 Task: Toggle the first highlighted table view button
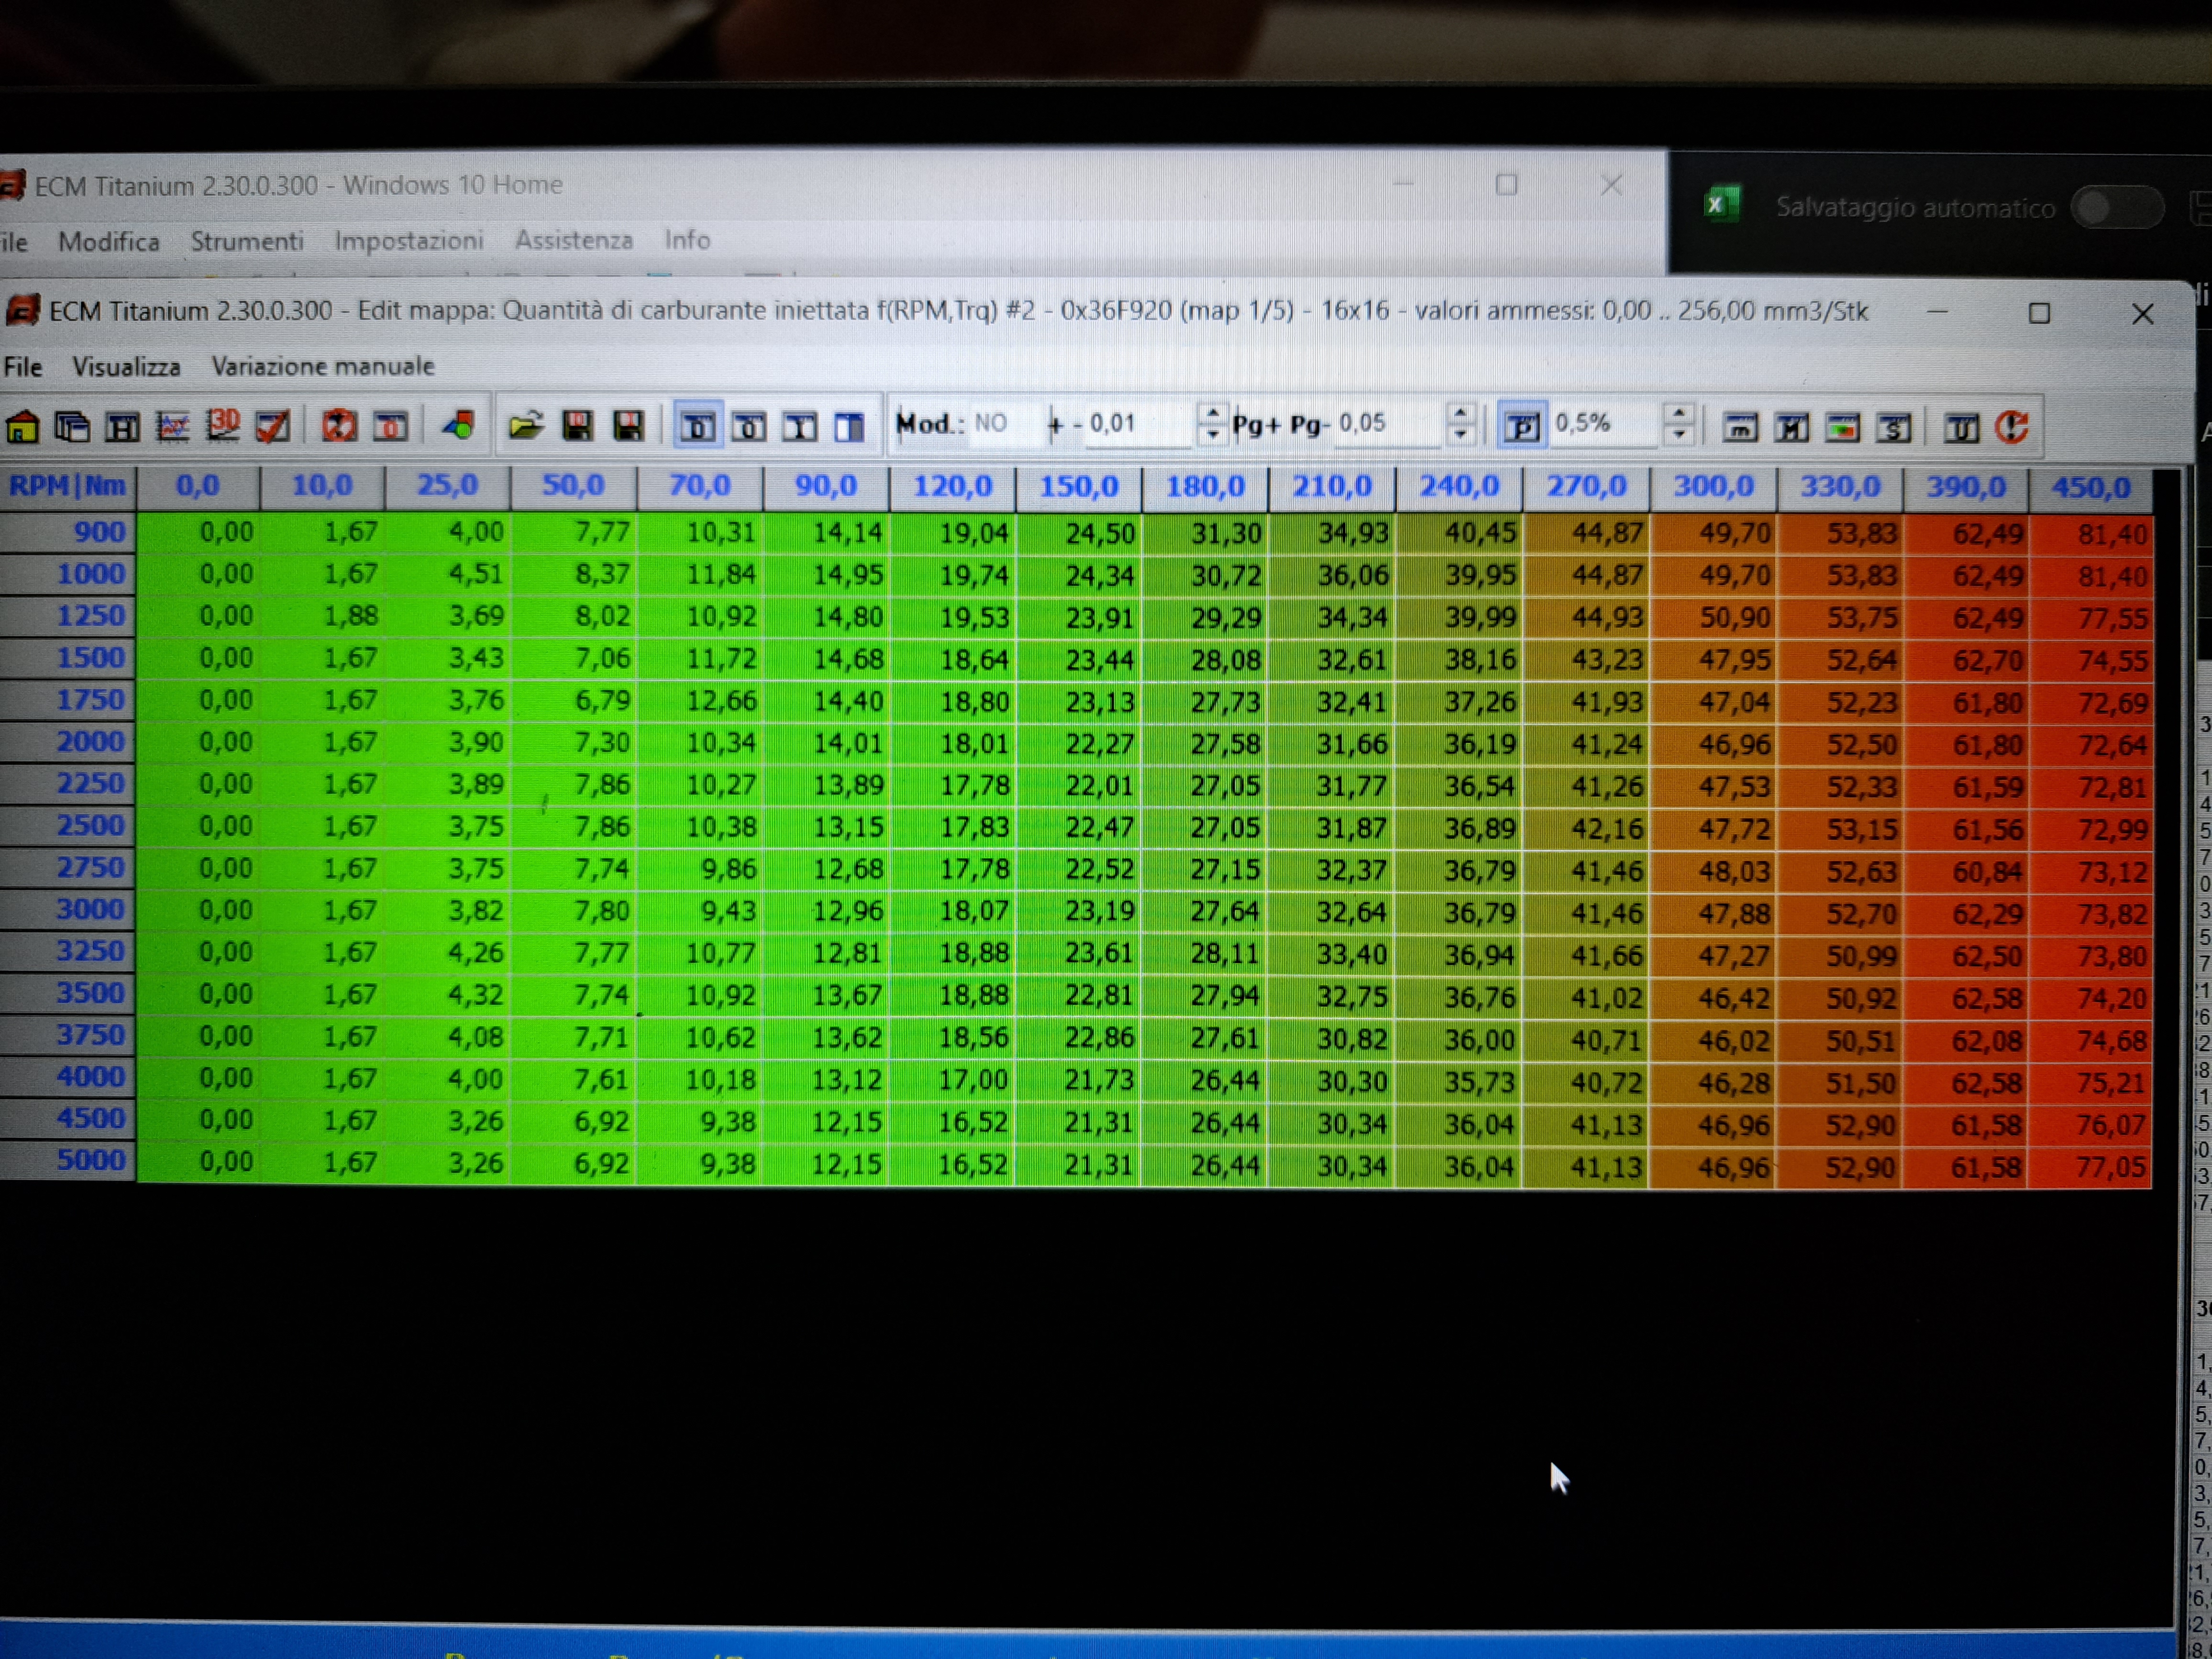[x=697, y=427]
